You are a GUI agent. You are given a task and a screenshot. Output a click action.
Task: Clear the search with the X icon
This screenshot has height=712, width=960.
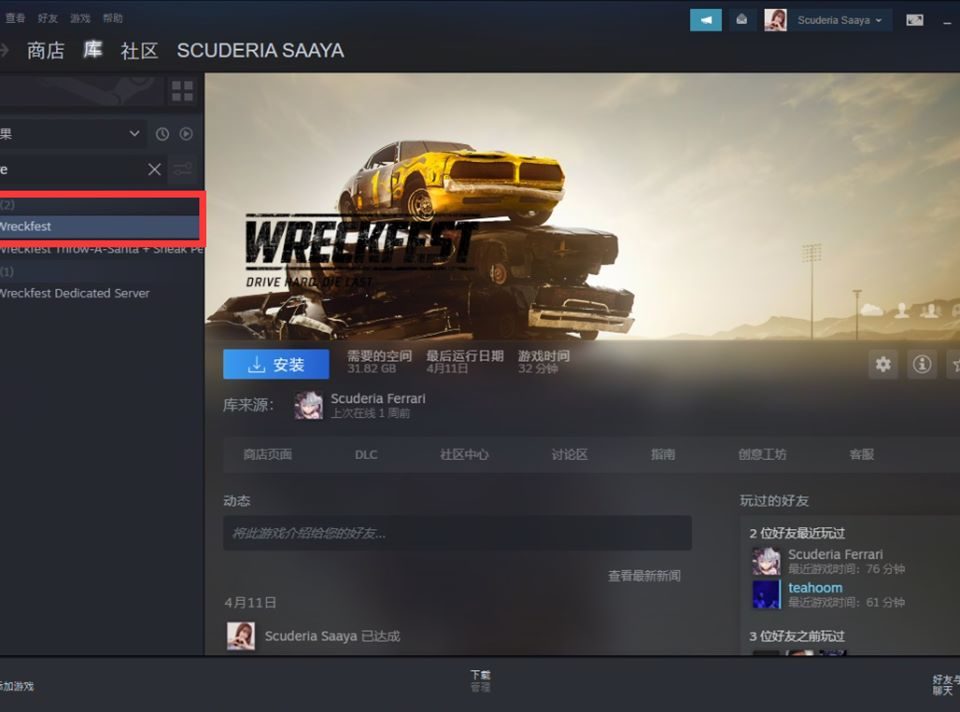154,169
